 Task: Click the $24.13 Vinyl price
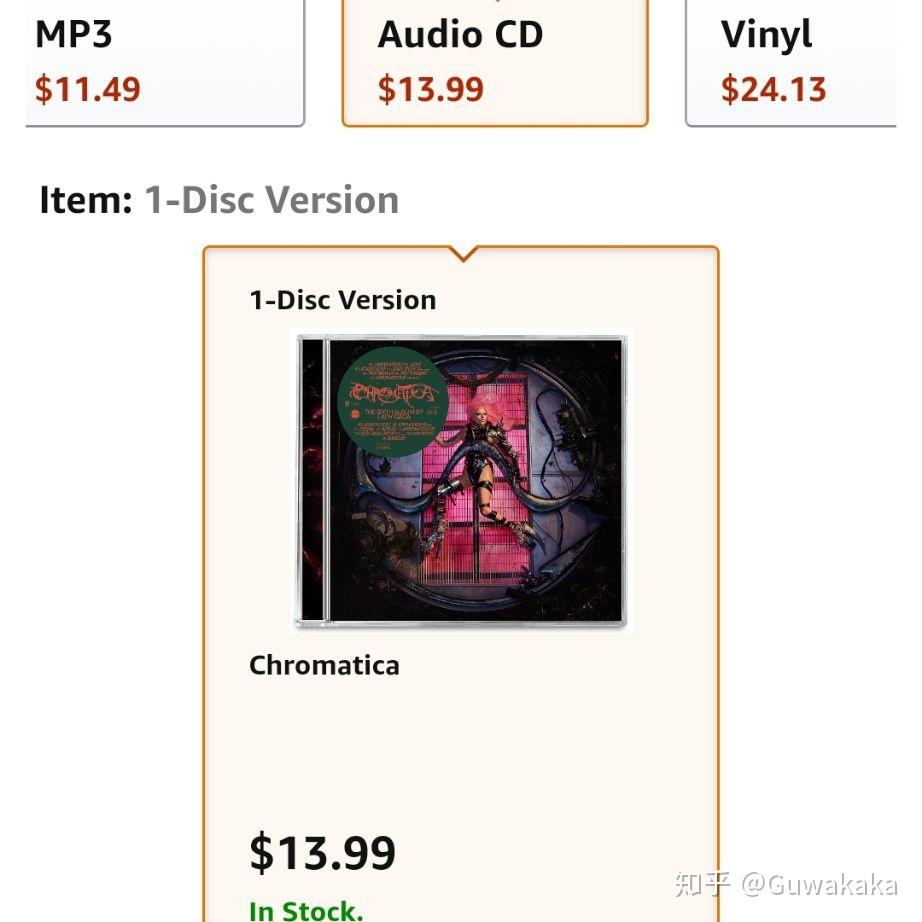tap(773, 89)
